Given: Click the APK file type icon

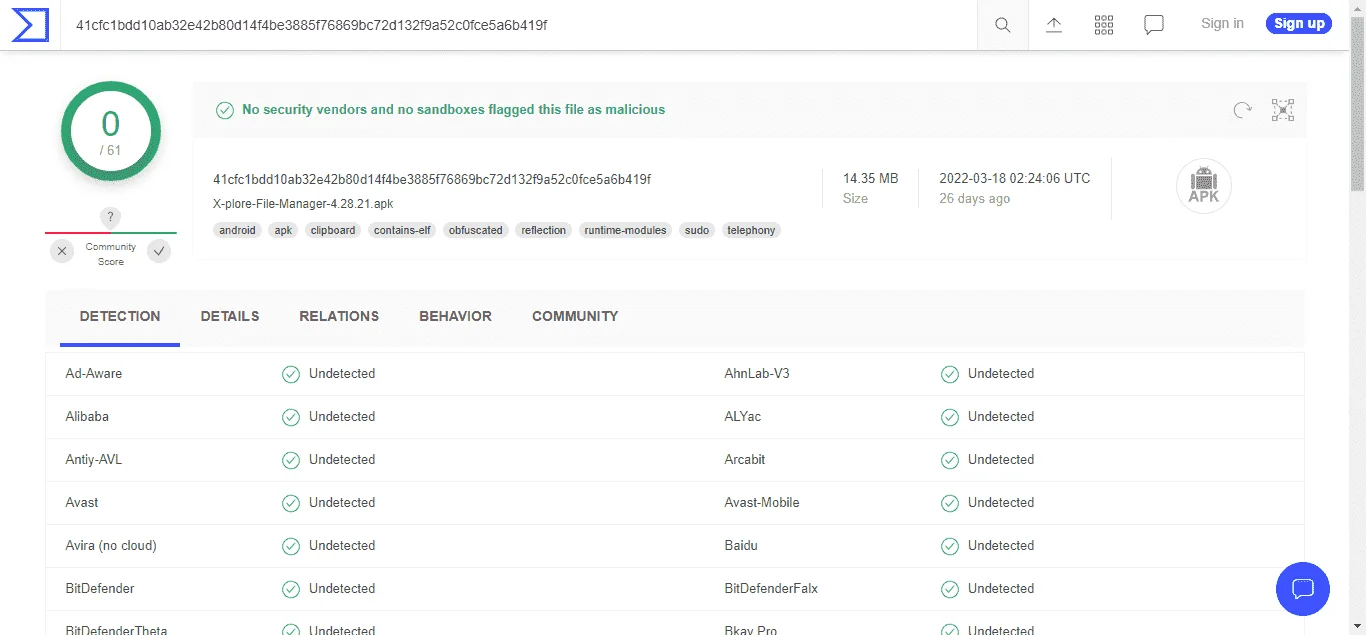Looking at the screenshot, I should [x=1204, y=186].
